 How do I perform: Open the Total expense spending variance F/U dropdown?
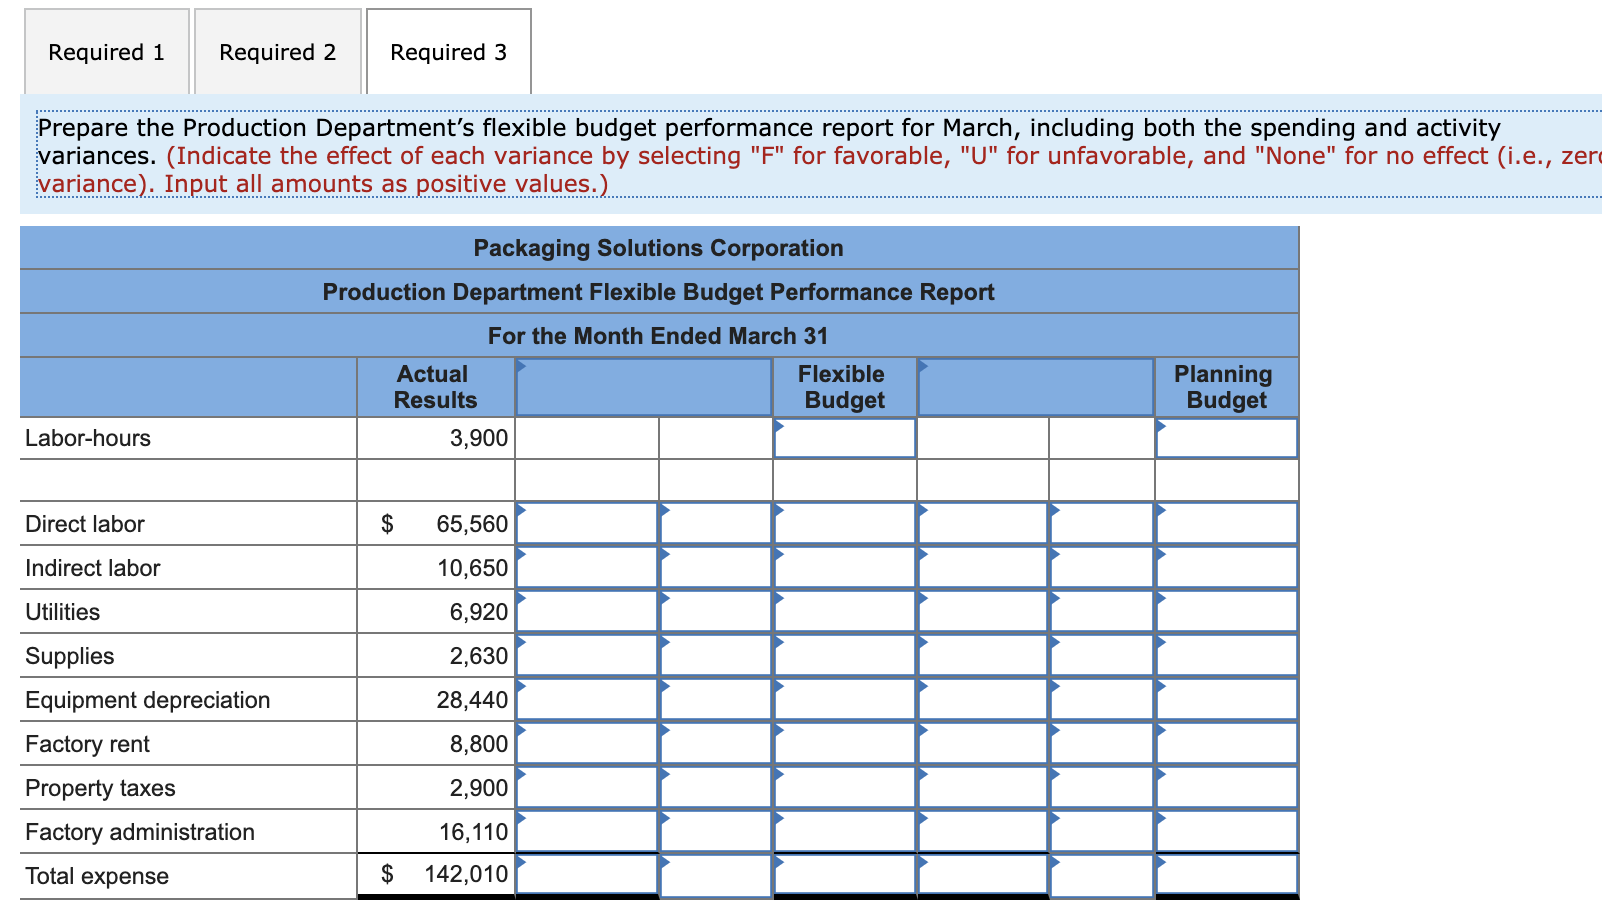click(716, 875)
